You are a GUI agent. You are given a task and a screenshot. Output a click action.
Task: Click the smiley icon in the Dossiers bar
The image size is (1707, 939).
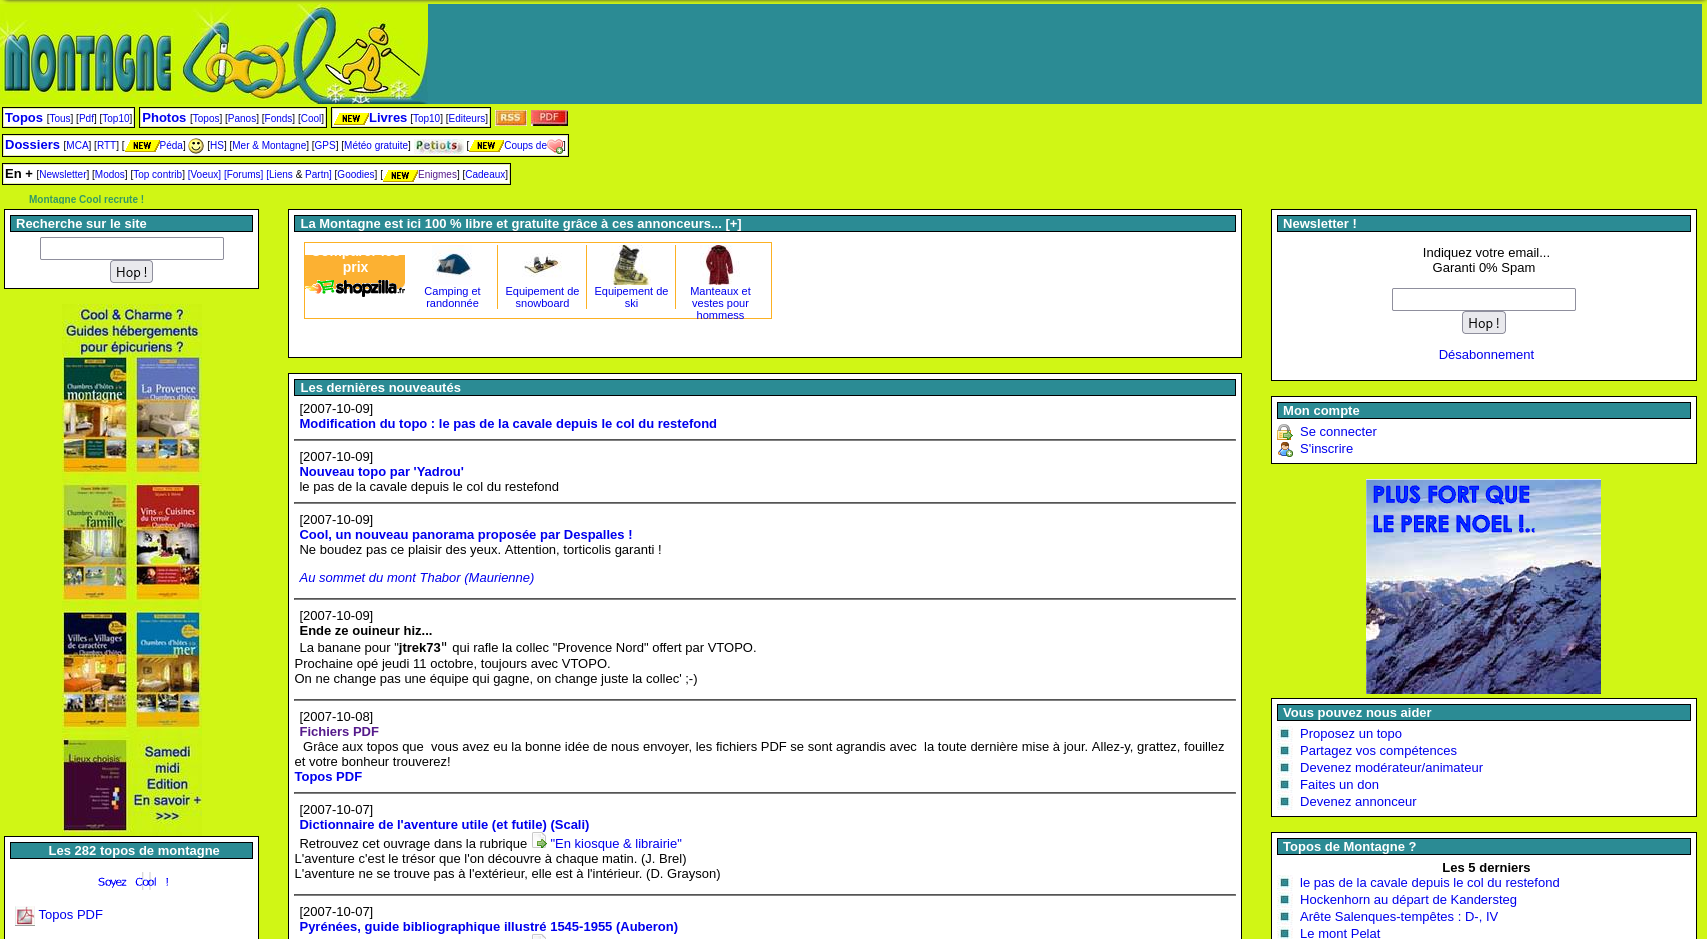[x=196, y=145]
